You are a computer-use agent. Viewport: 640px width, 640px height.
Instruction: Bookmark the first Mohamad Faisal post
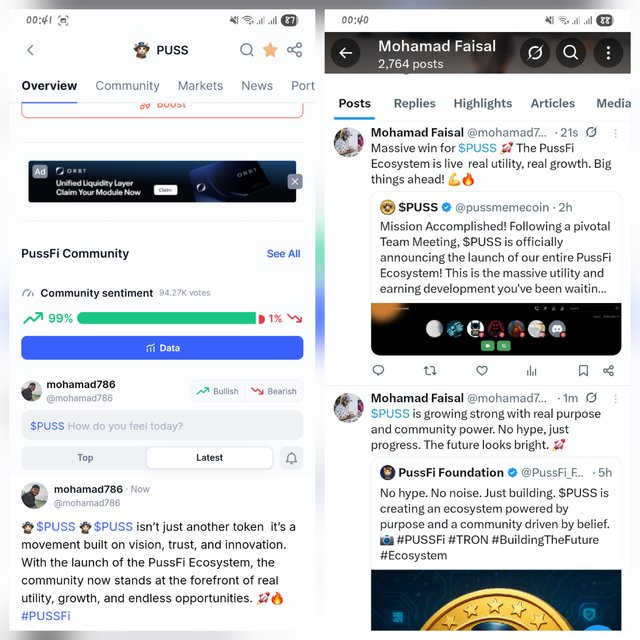coord(583,371)
